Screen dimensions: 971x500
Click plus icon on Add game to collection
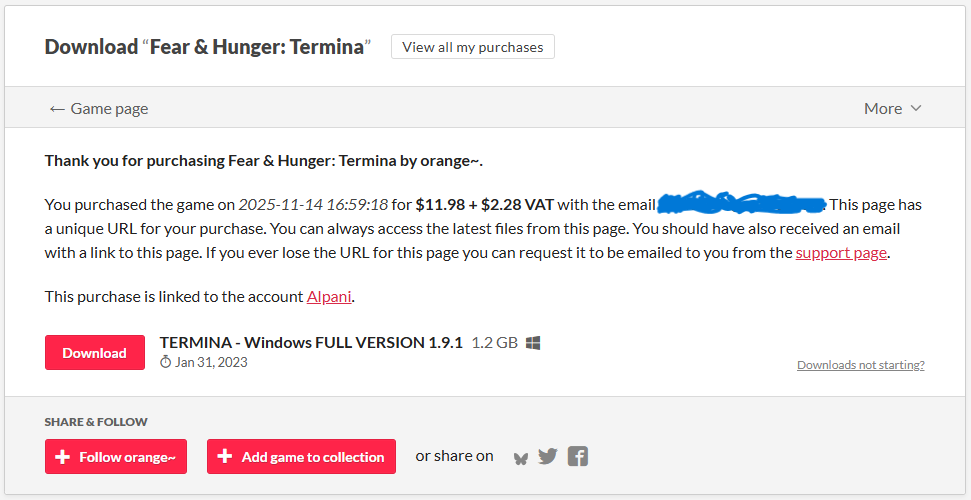(225, 457)
